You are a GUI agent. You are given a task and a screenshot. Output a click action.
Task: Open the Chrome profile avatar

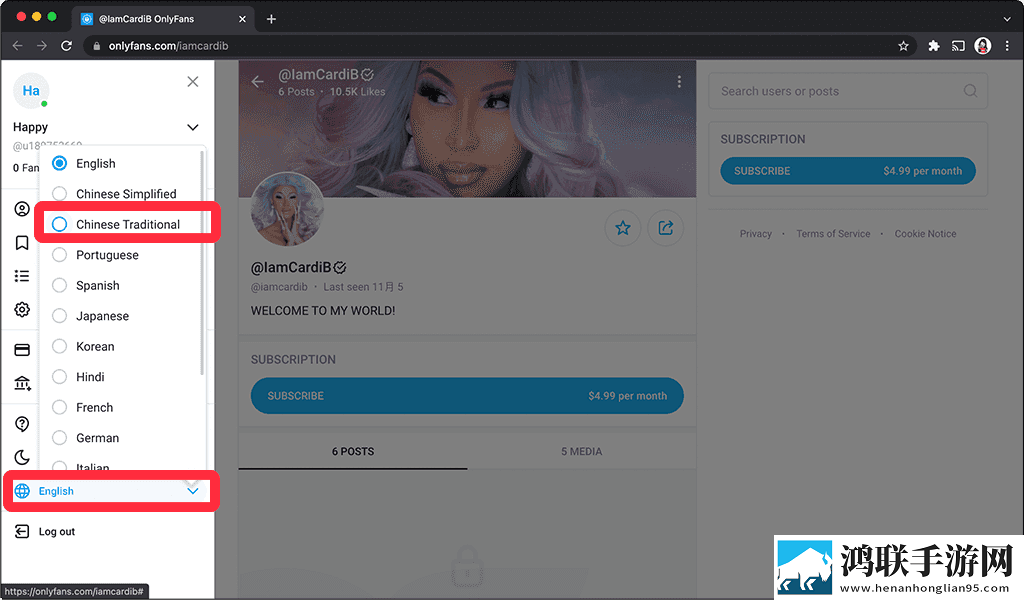click(x=983, y=46)
